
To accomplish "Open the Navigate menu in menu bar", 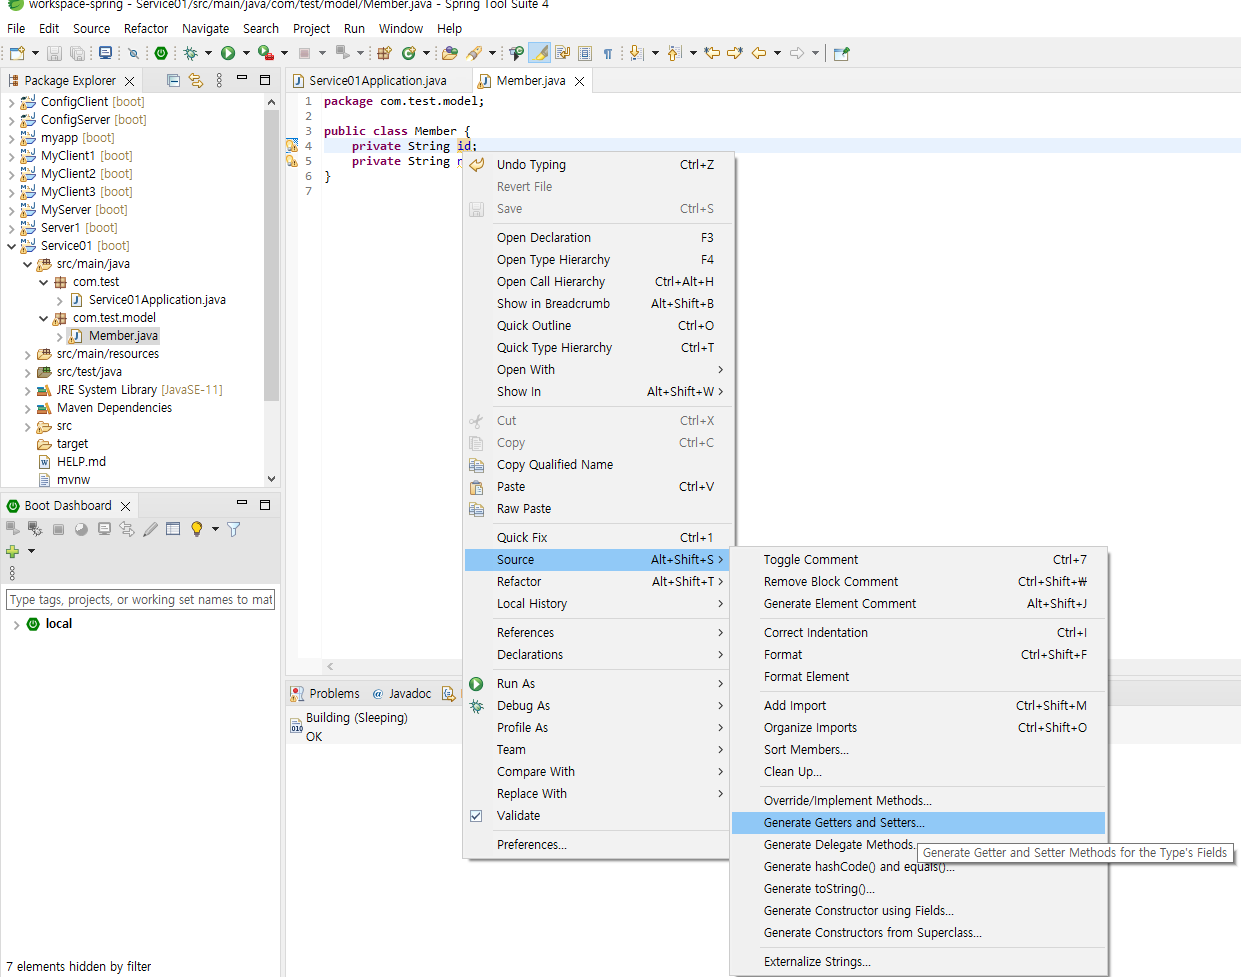I will [205, 28].
